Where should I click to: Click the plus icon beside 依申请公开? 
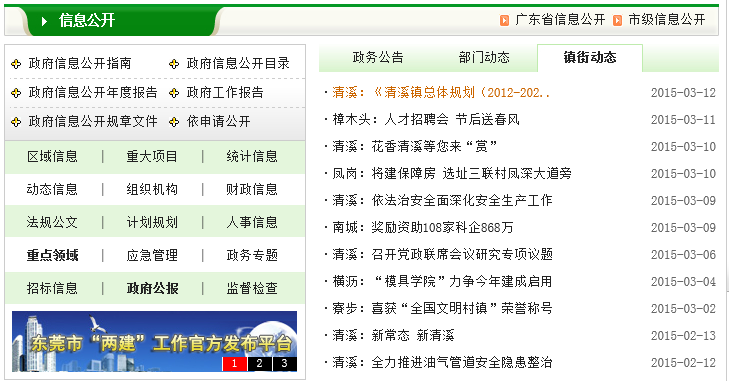pyautogui.click(x=174, y=122)
